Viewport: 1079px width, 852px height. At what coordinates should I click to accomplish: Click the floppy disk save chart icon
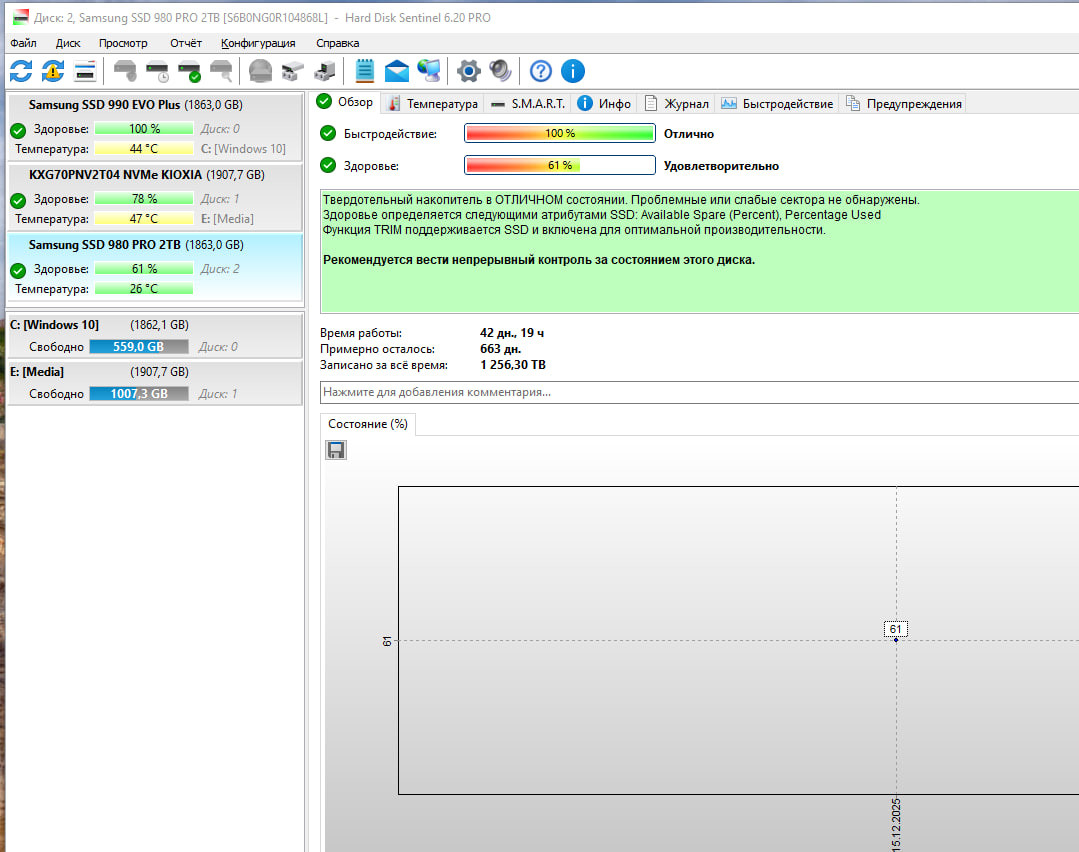pyautogui.click(x=336, y=450)
